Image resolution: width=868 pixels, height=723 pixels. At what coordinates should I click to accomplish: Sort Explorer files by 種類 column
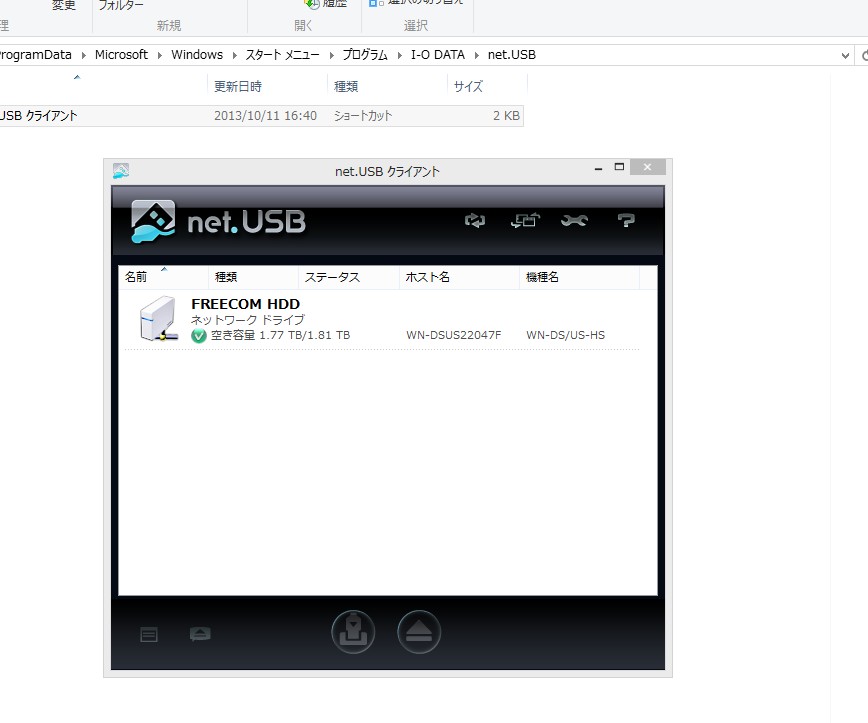click(387, 86)
